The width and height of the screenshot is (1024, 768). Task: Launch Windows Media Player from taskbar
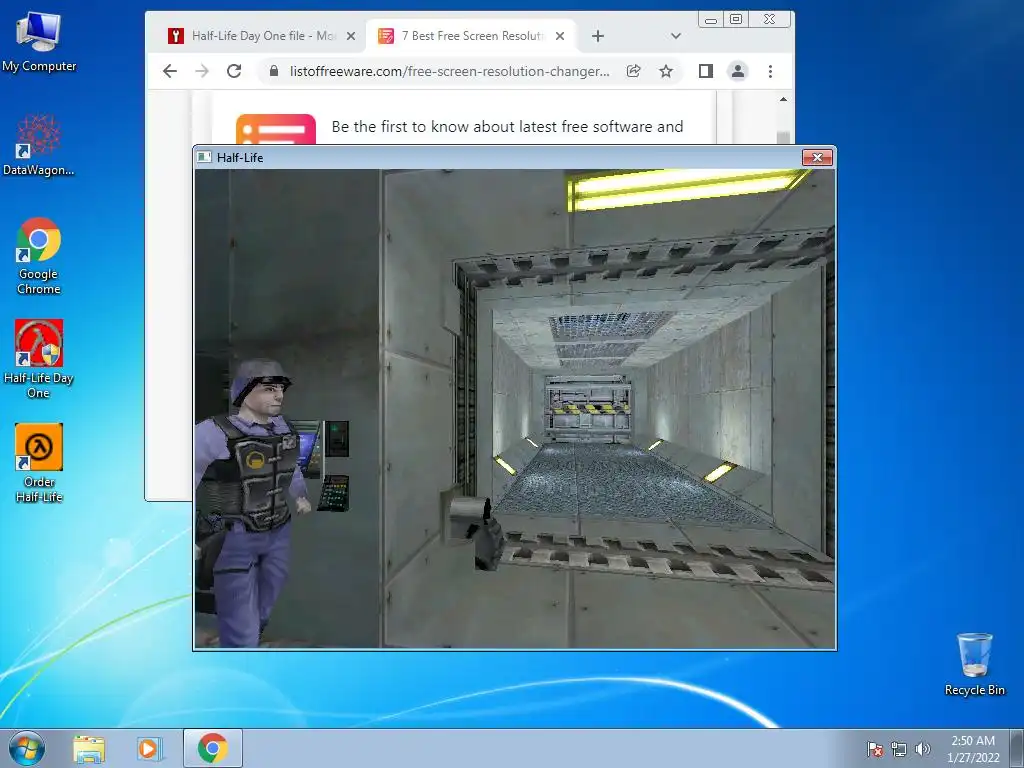pyautogui.click(x=150, y=748)
